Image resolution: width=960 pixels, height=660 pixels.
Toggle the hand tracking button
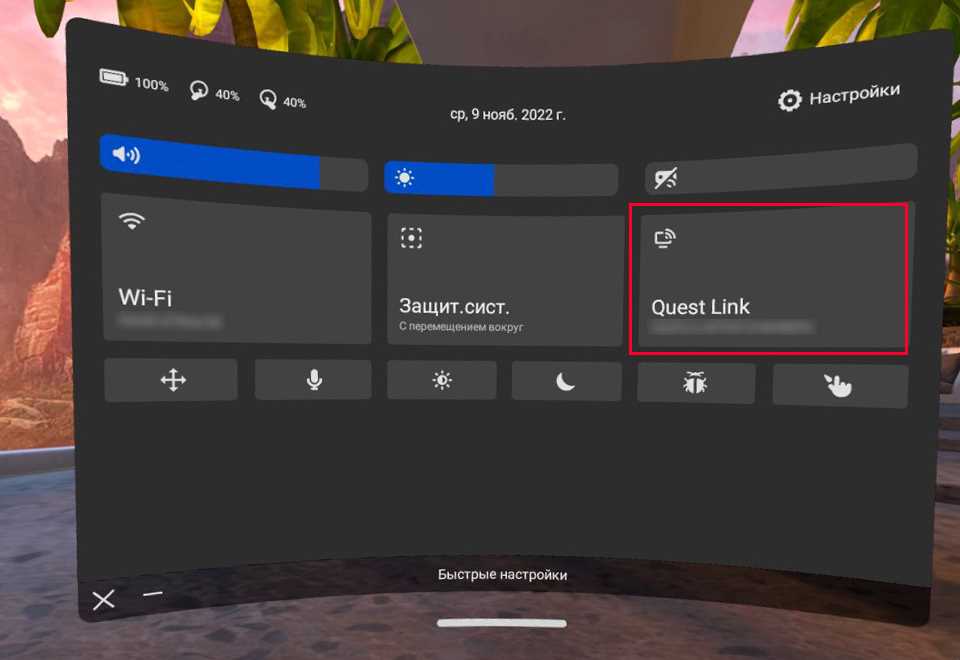840,386
